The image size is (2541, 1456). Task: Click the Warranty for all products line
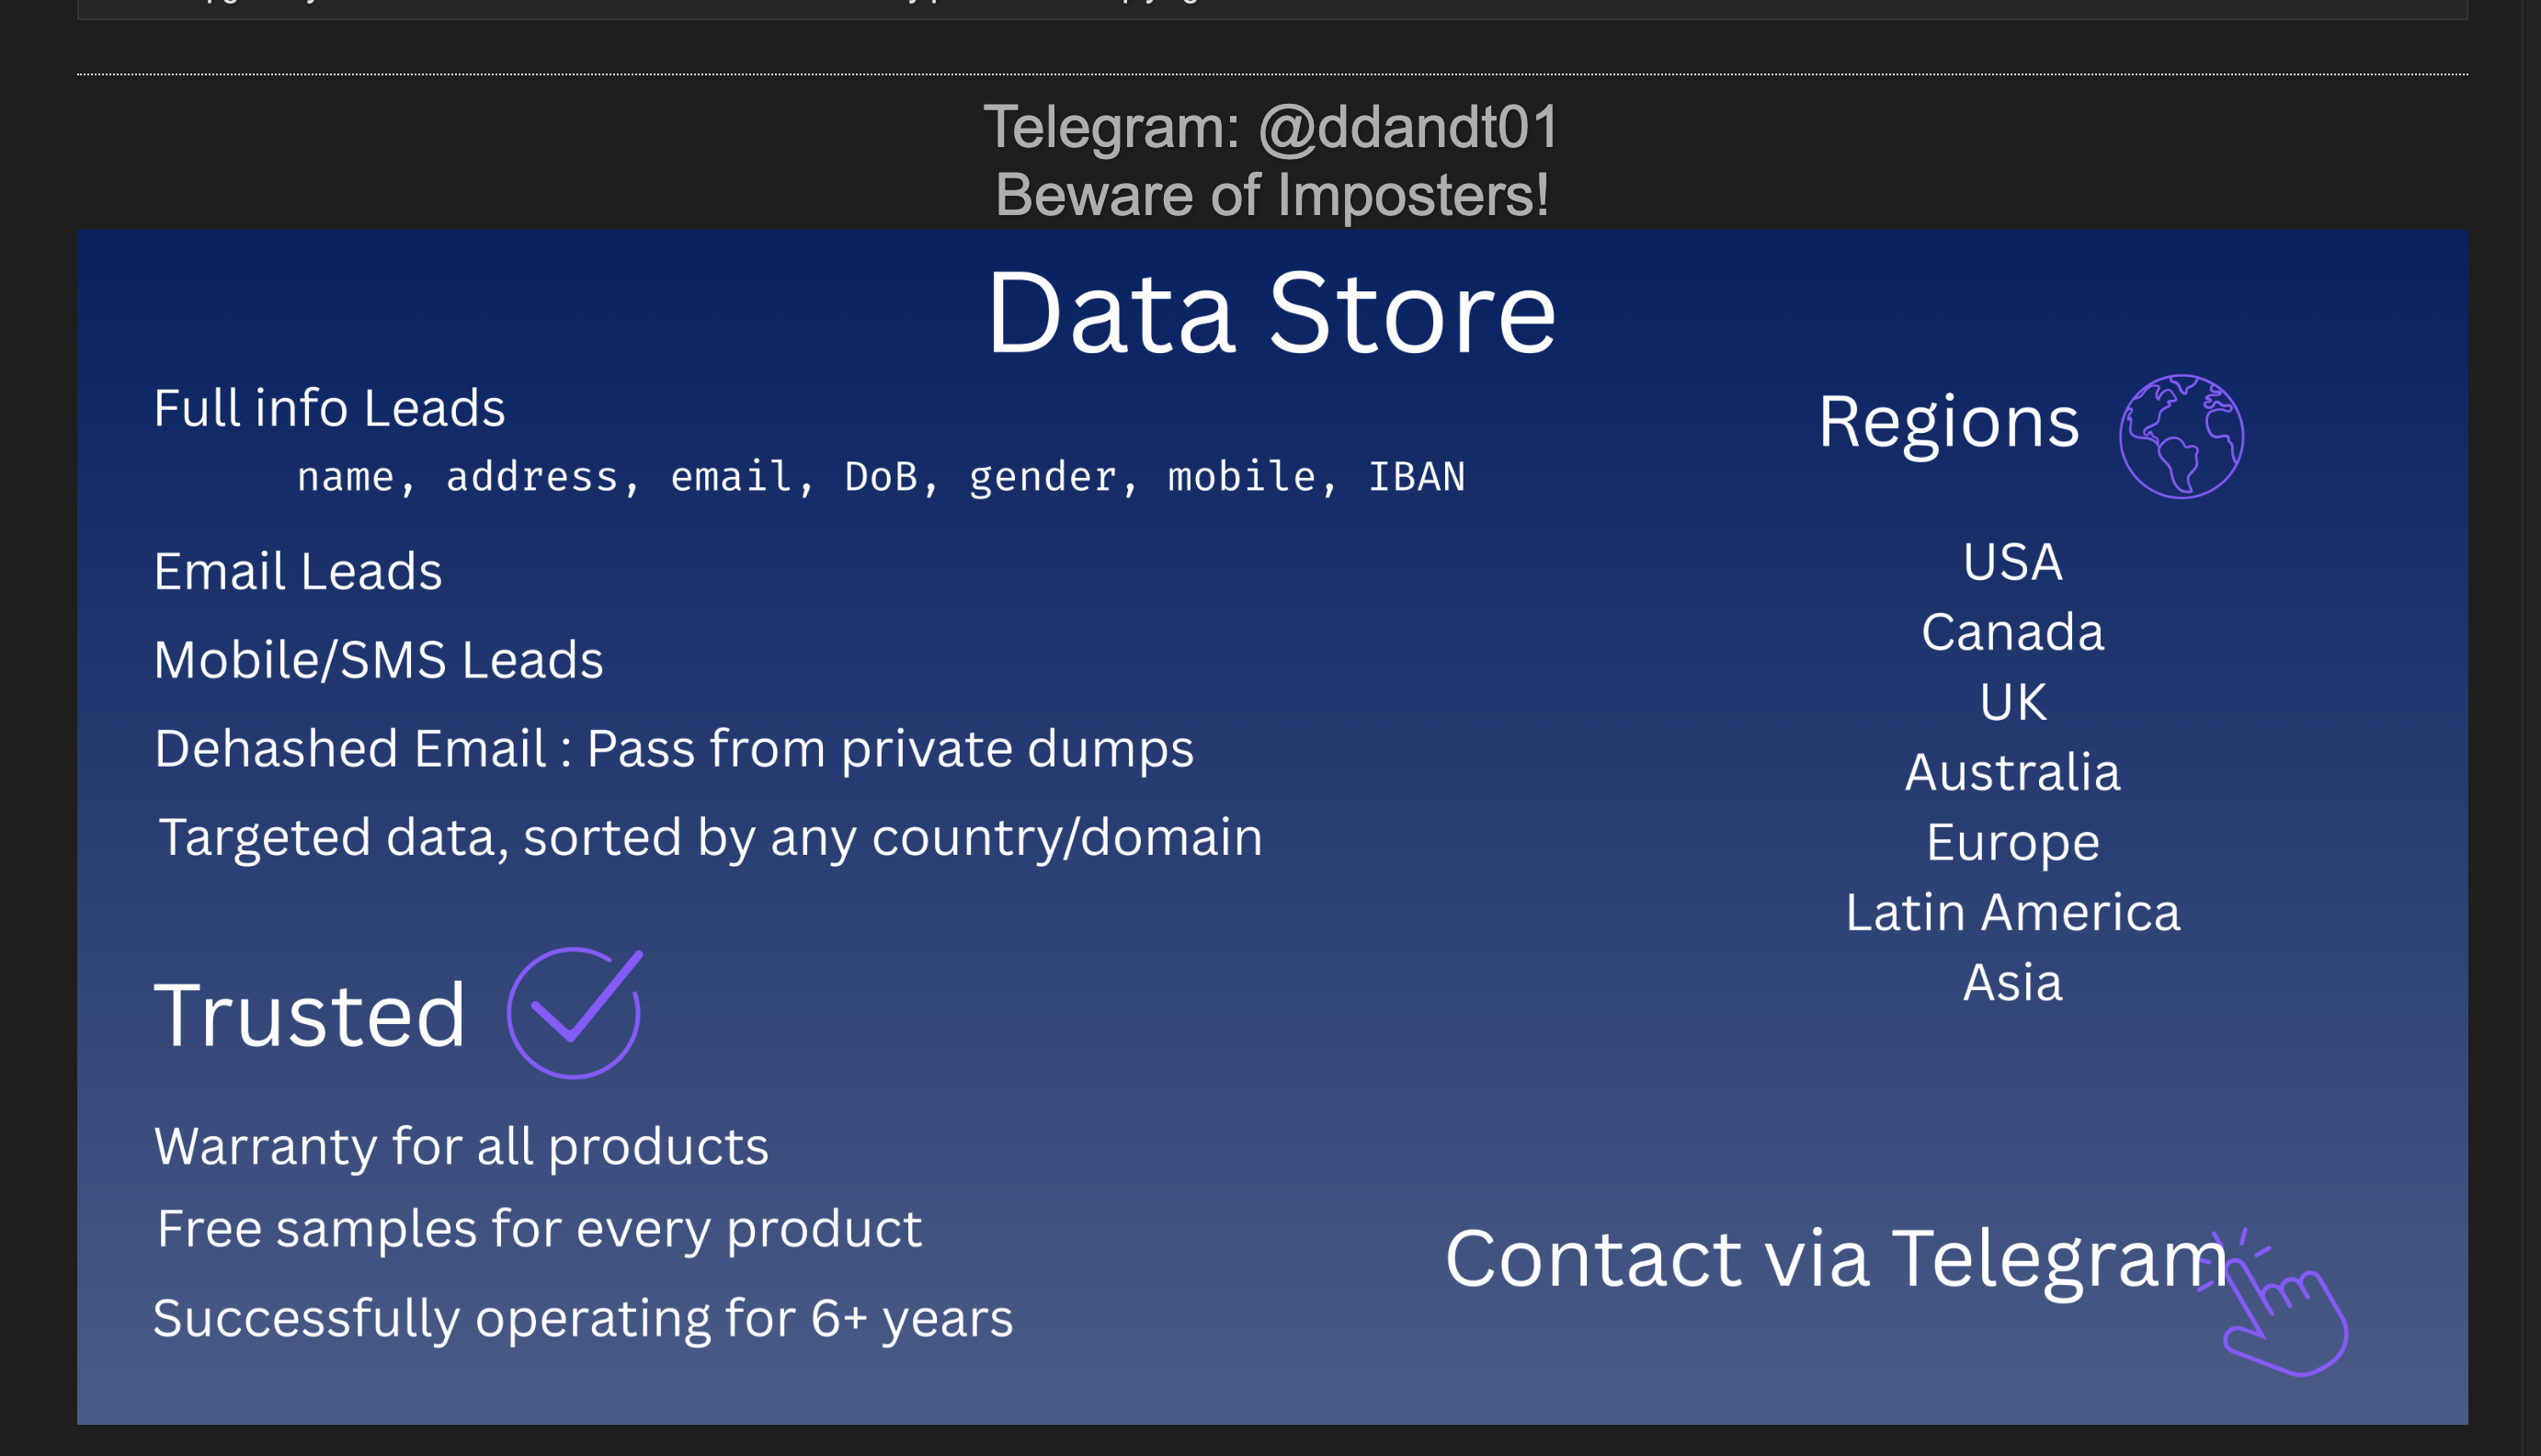pyautogui.click(x=461, y=1146)
